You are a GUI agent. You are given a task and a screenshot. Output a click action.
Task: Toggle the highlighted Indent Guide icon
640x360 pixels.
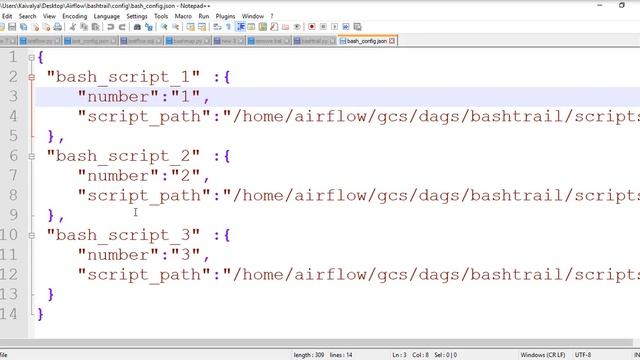point(241,27)
